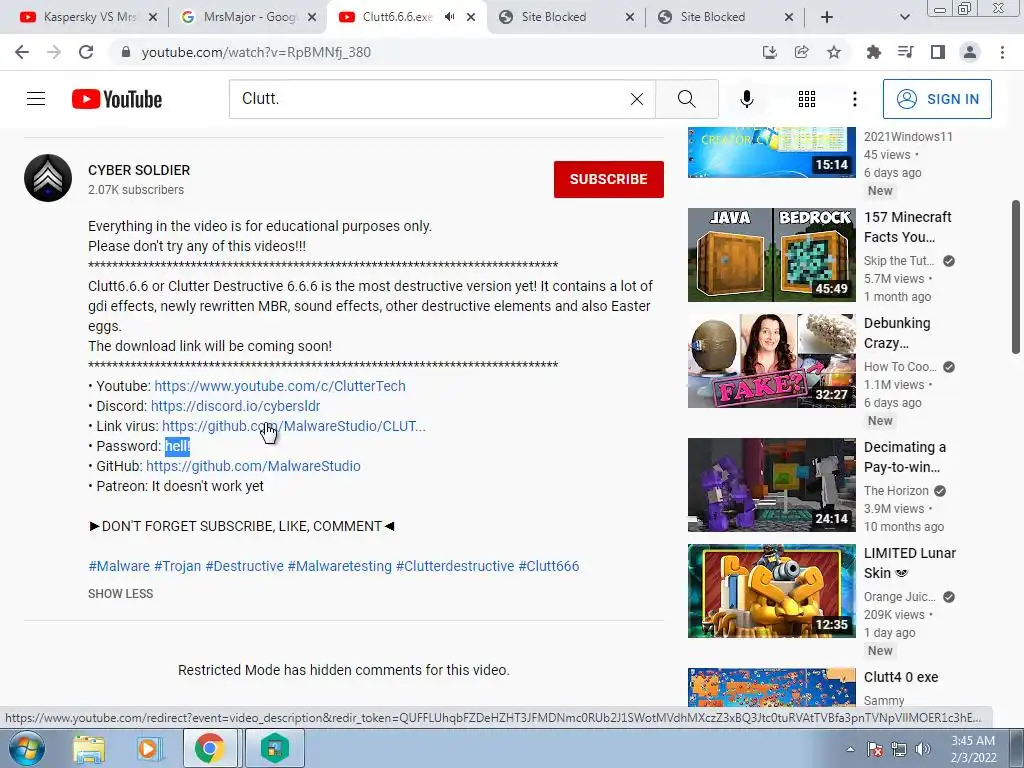Mute the Clutt6.6.6.exe tab audio
Screen dimensions: 1024x768
(x=449, y=17)
